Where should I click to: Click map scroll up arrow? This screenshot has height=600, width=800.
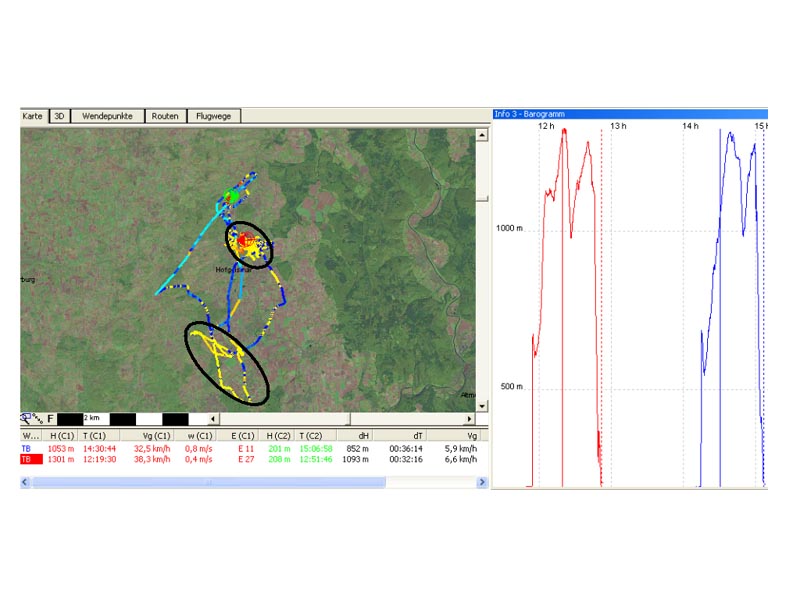482,135
